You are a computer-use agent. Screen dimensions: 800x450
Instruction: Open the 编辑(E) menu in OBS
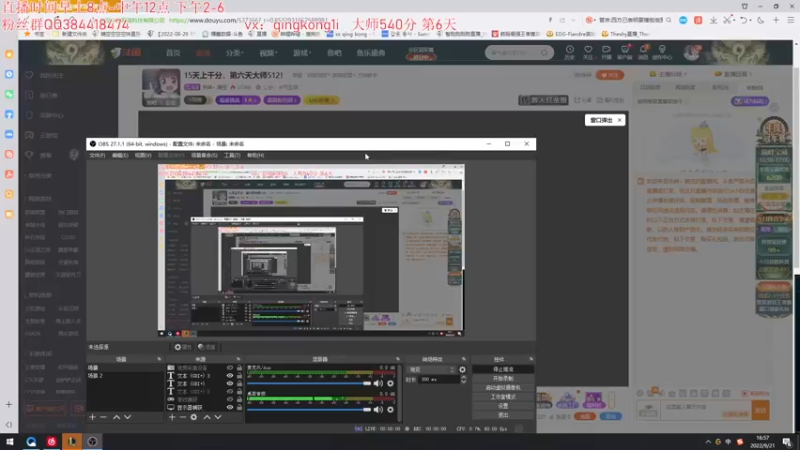click(x=120, y=155)
